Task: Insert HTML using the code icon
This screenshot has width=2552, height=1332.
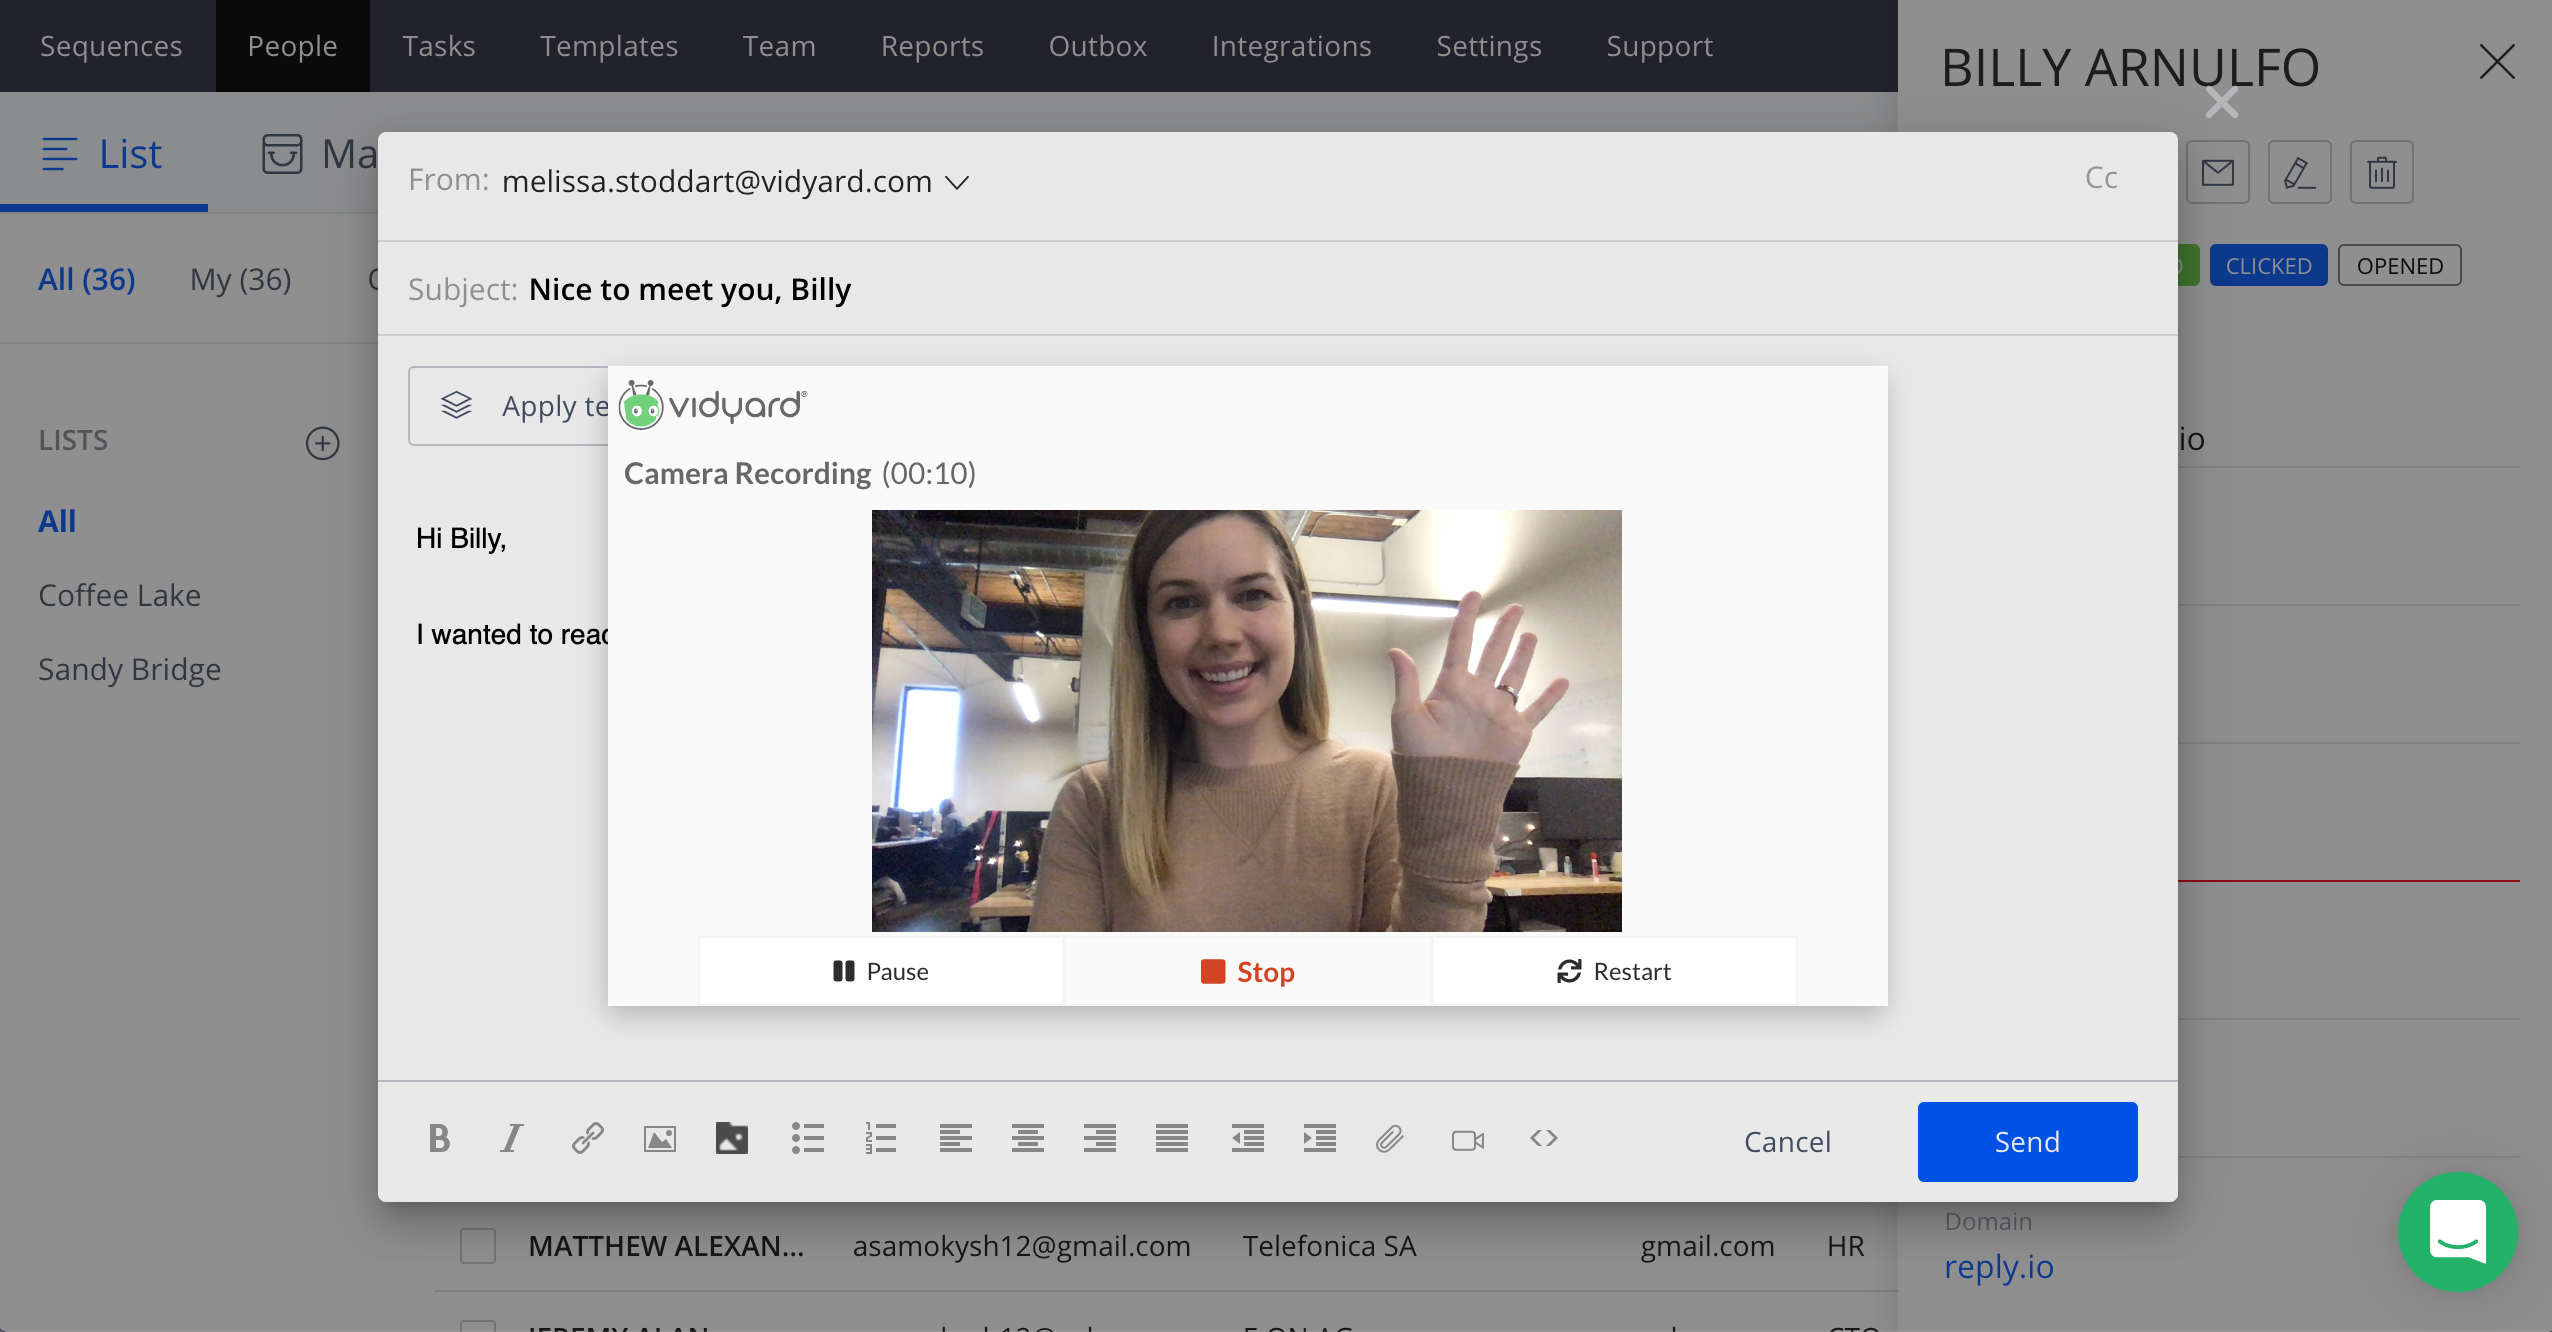Action: click(1541, 1139)
